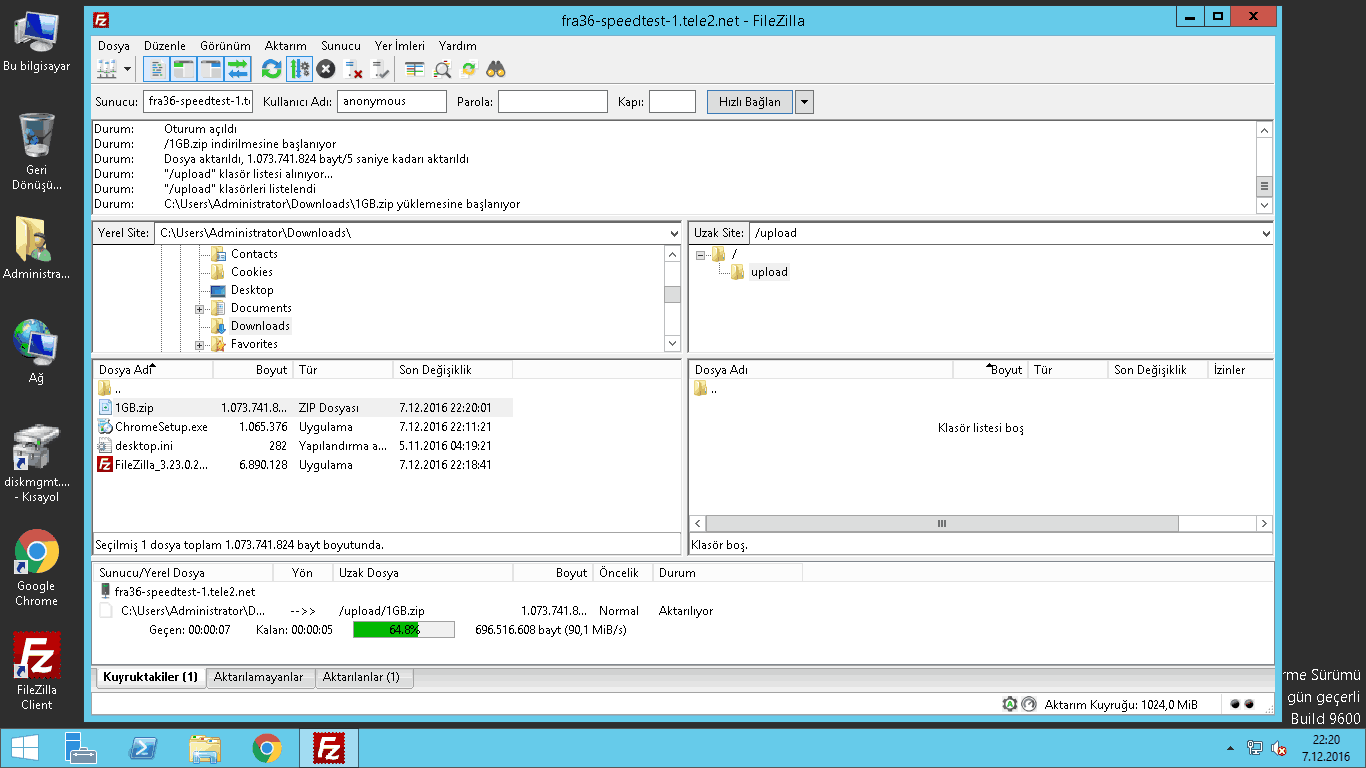Viewport: 1366px width, 768px height.
Task: Sort local files by Son Değişiklik column
Action: (453, 370)
